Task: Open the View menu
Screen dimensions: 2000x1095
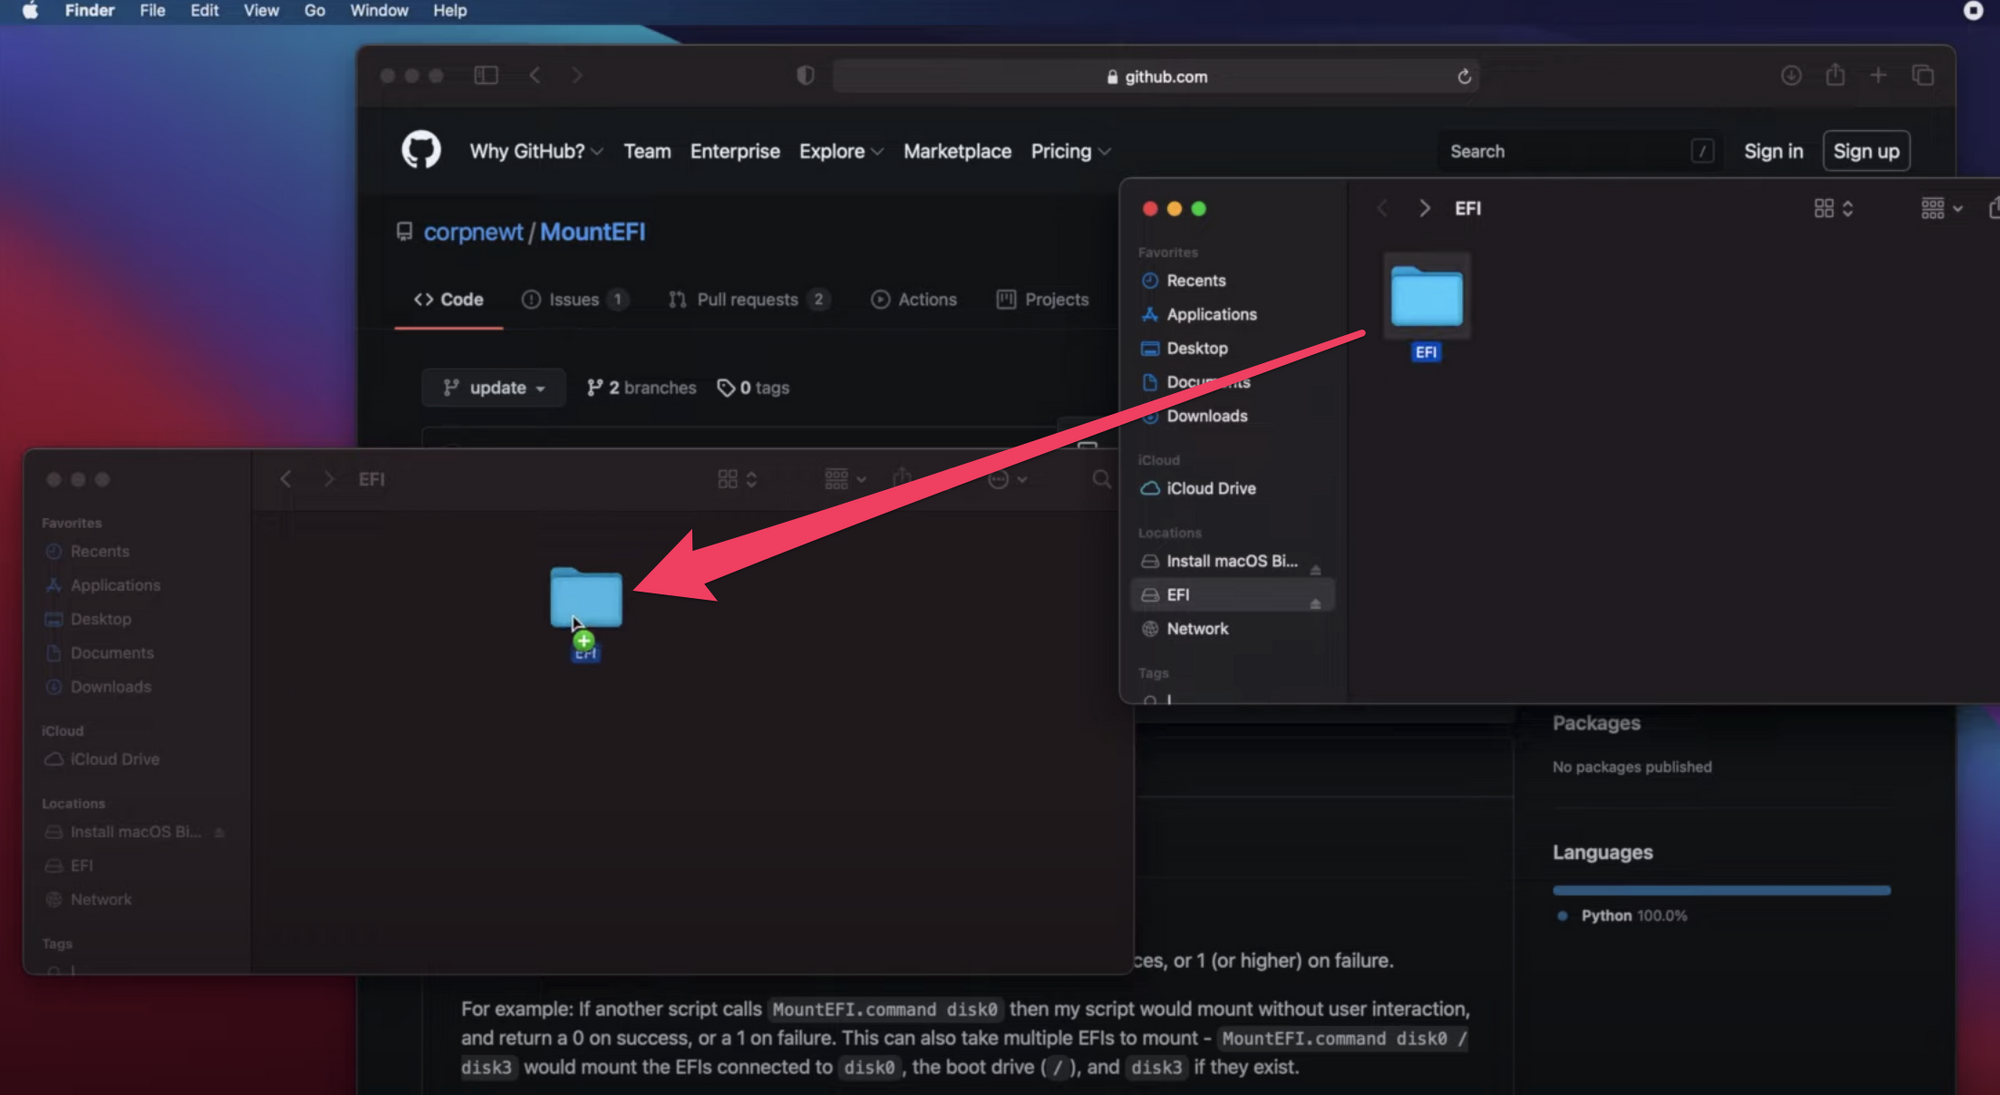Action: tap(261, 11)
